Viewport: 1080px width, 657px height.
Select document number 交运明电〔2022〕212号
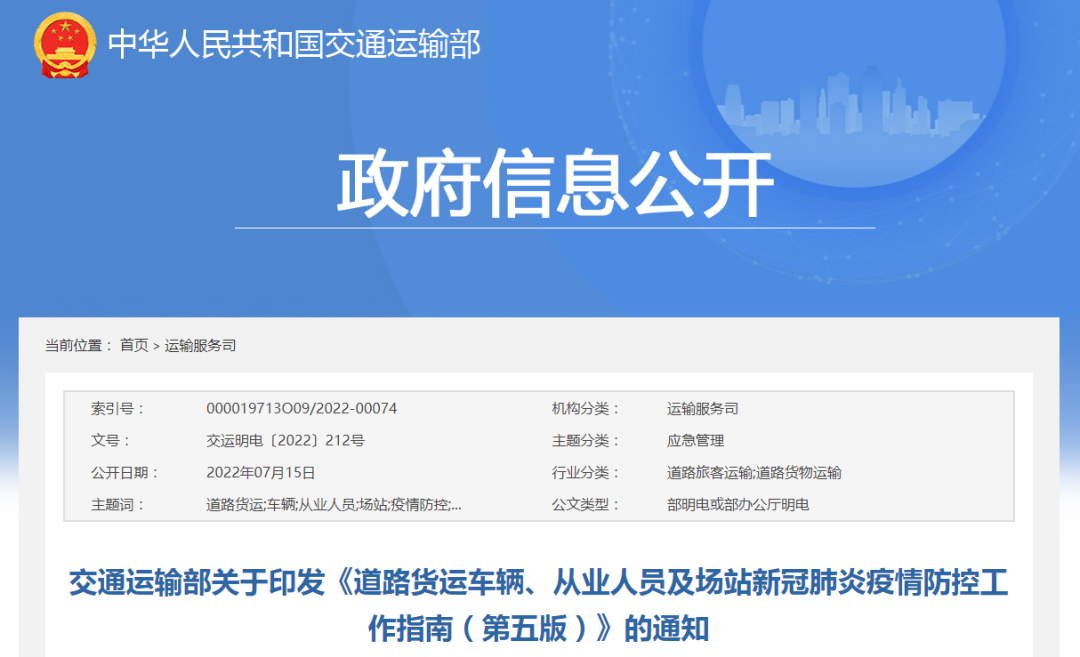(286, 441)
